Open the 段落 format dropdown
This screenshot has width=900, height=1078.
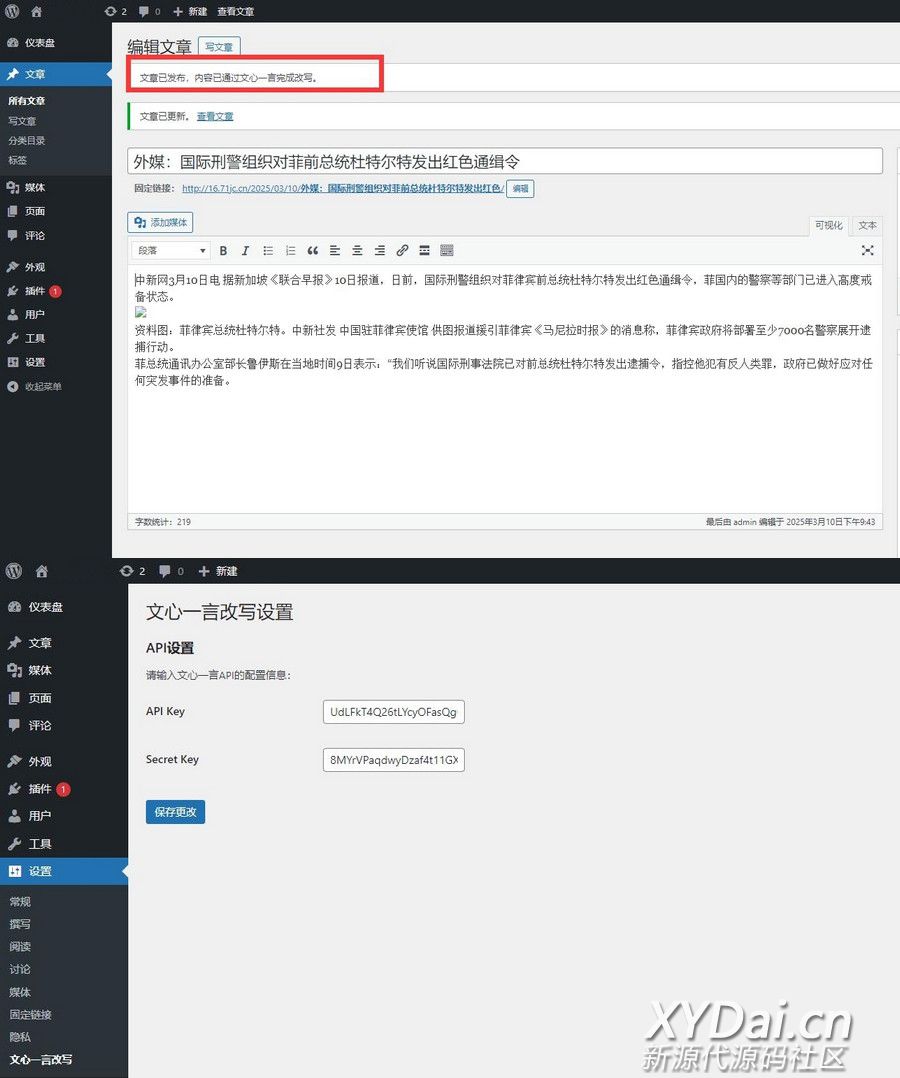171,251
